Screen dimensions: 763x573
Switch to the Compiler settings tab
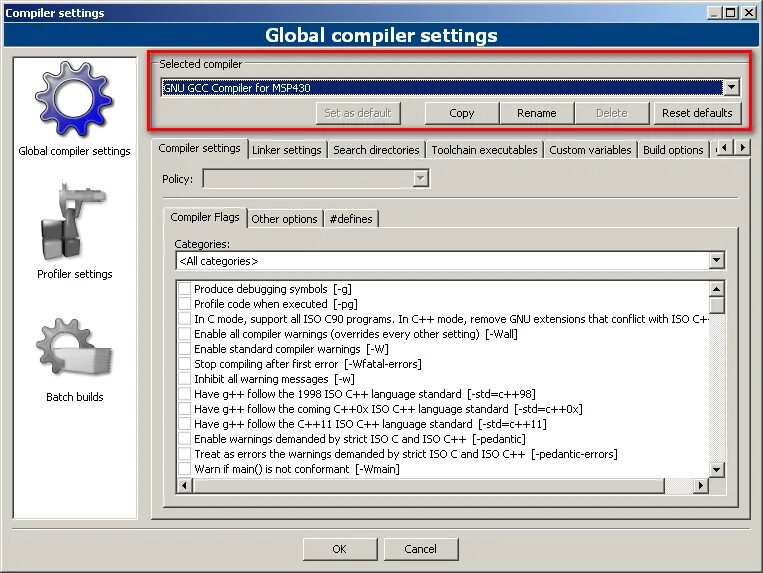click(200, 148)
